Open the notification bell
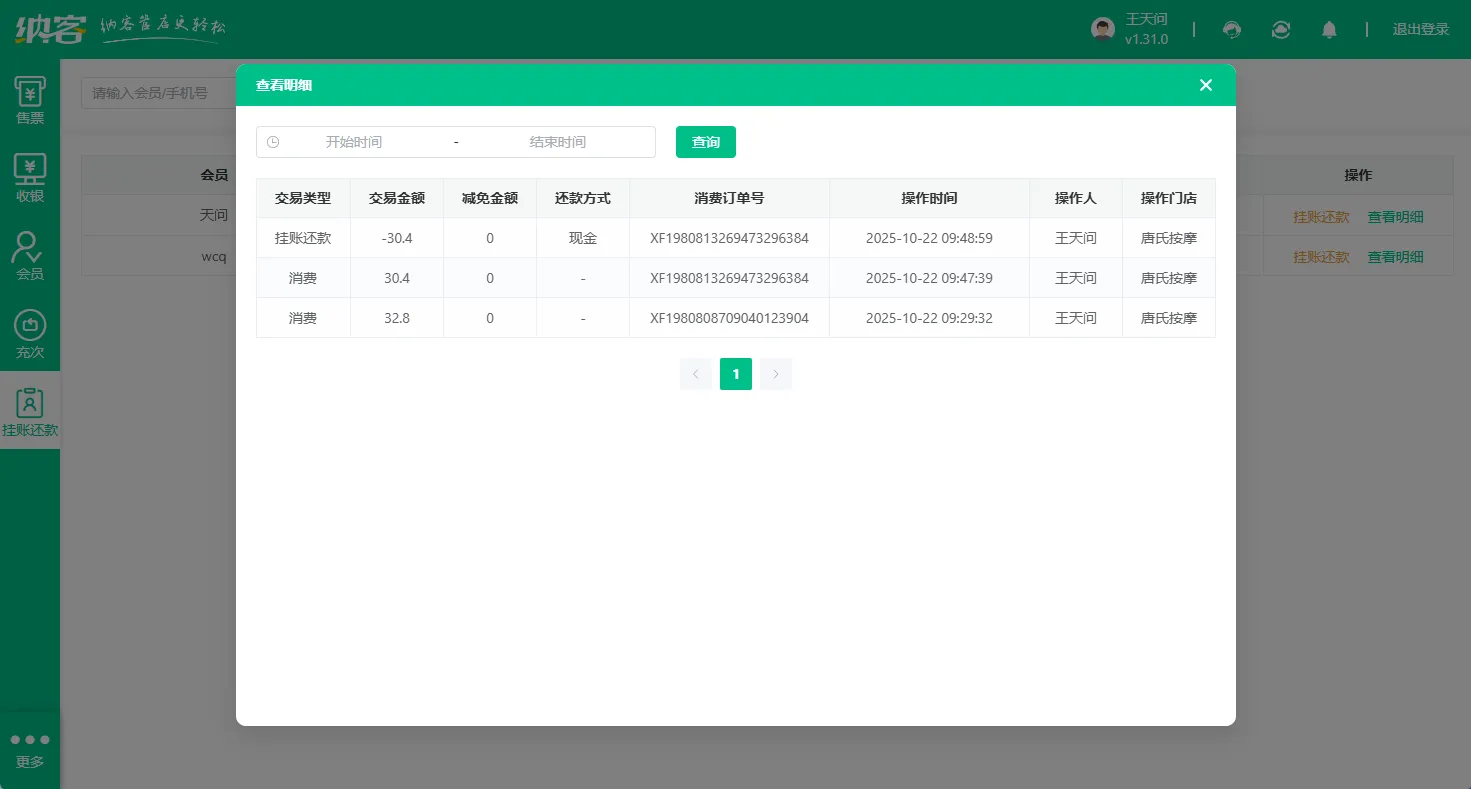 pyautogui.click(x=1329, y=30)
